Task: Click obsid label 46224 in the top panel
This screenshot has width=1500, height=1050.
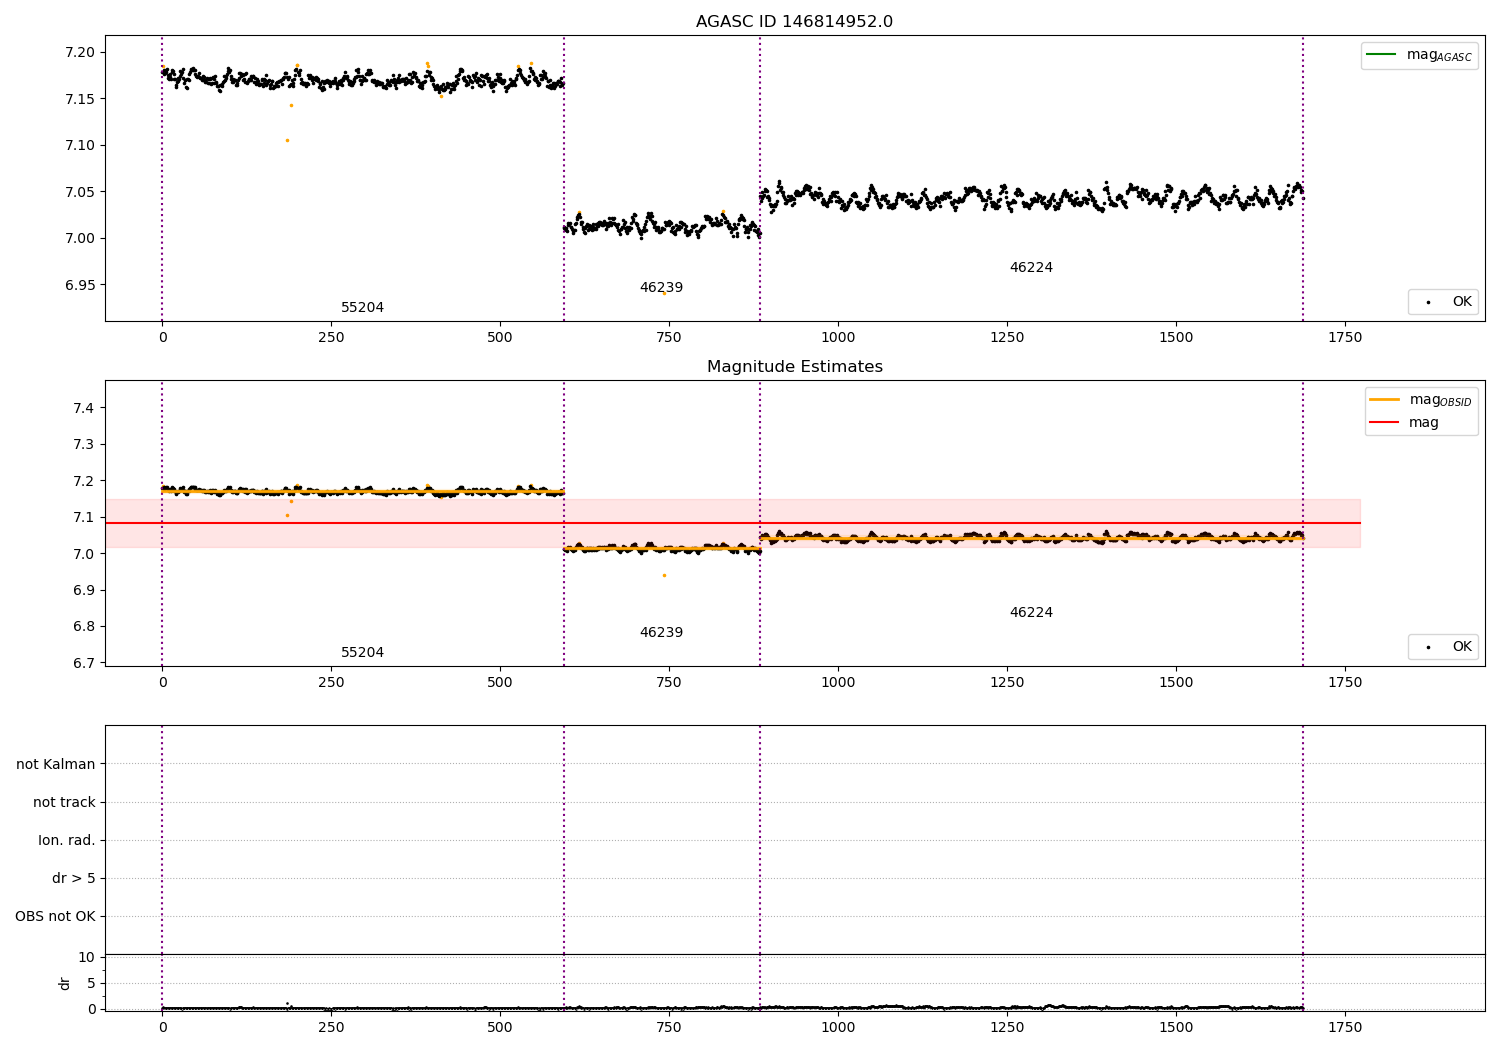Action: [1031, 268]
